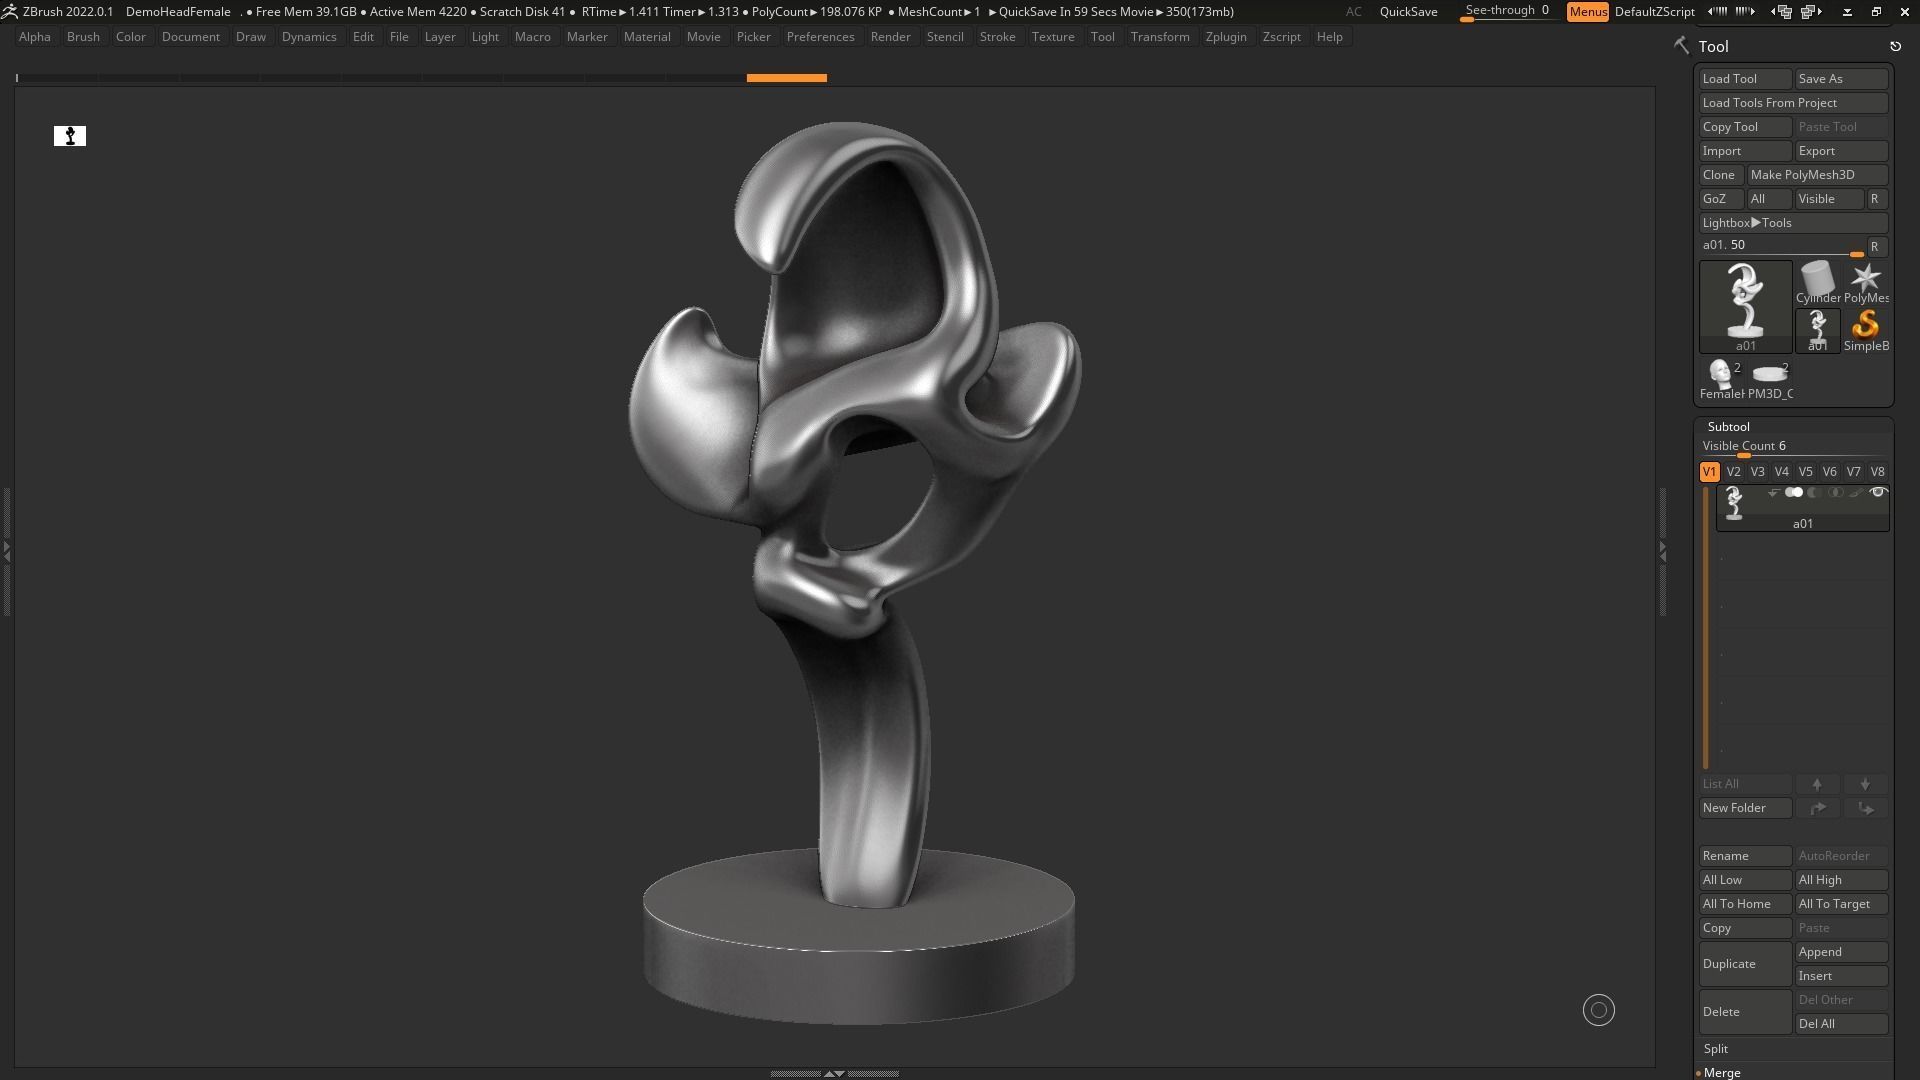The image size is (1920, 1080).
Task: Click the circular gizmo icon in canvas corner
Action: pos(1598,1010)
